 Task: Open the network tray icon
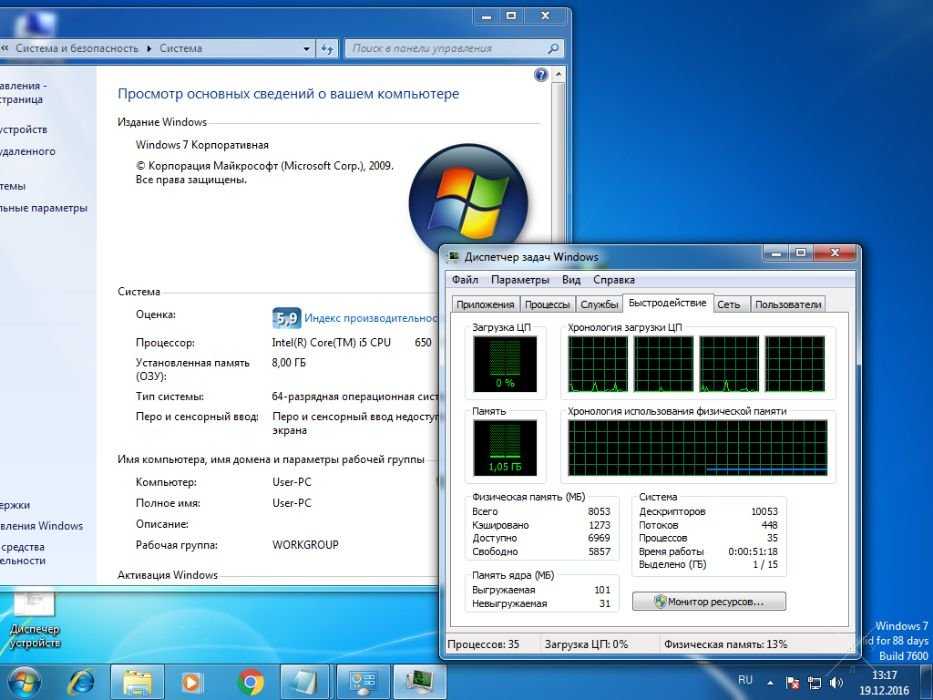[x=815, y=683]
